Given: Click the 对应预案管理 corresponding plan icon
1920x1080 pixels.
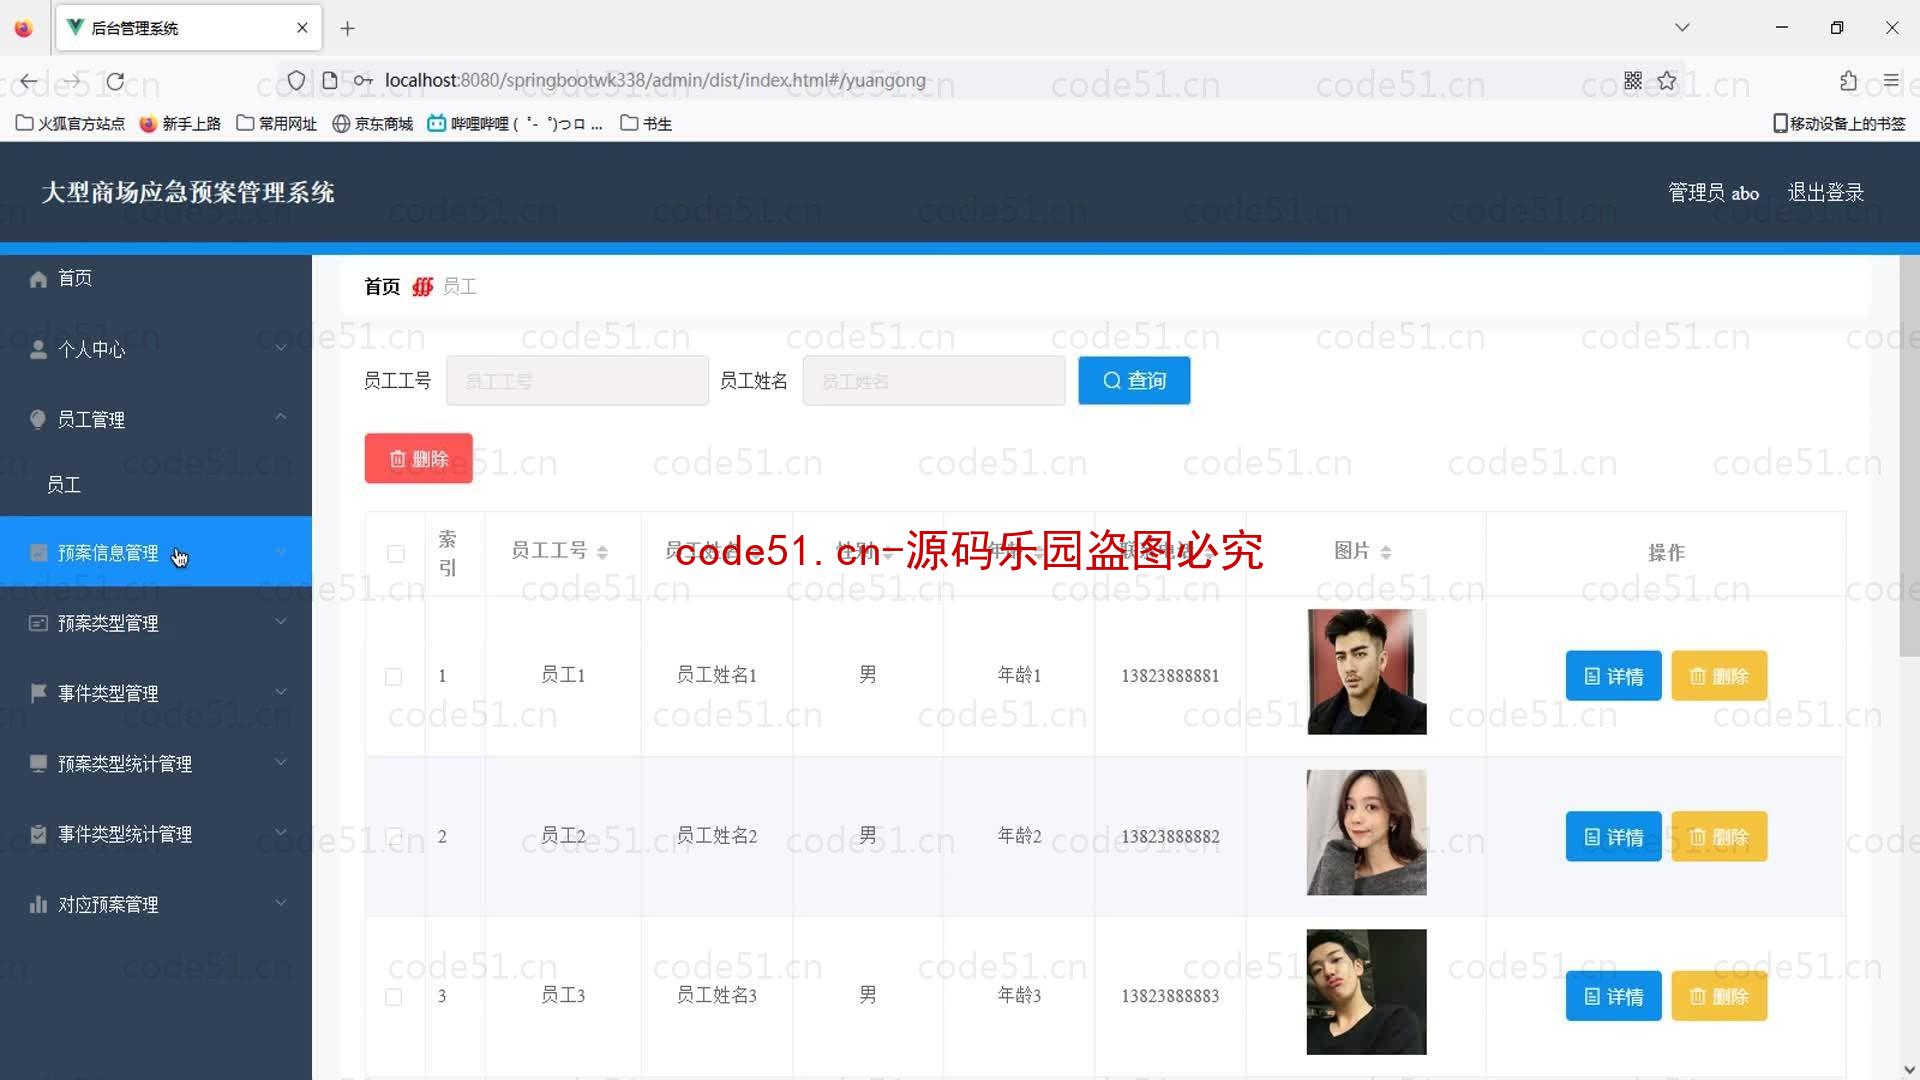Looking at the screenshot, I should tap(38, 905).
